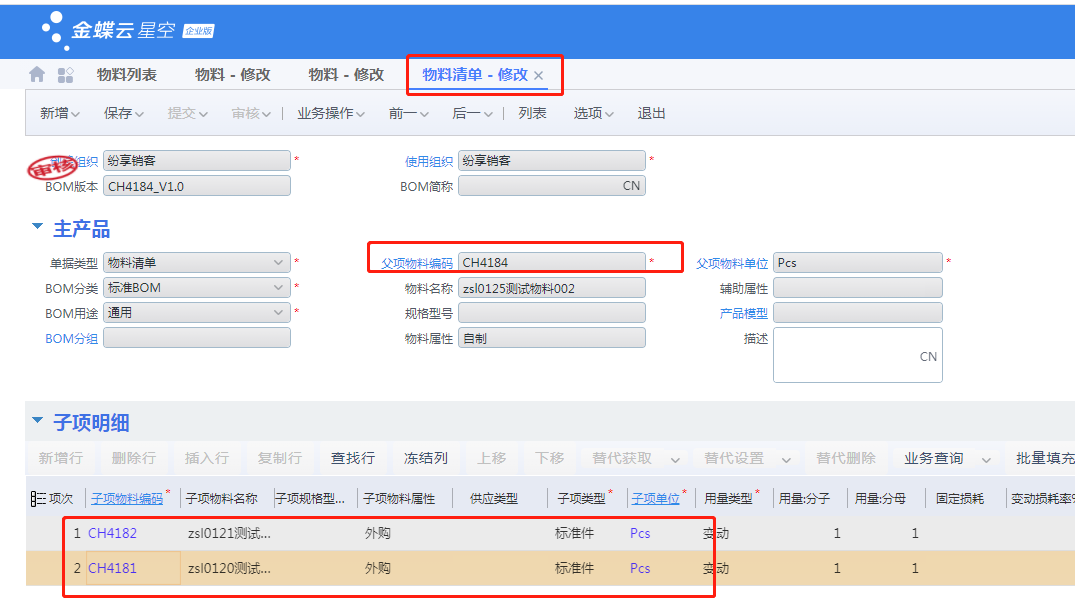
Task: Open the column settings icon beside 项次
Action: (38, 499)
